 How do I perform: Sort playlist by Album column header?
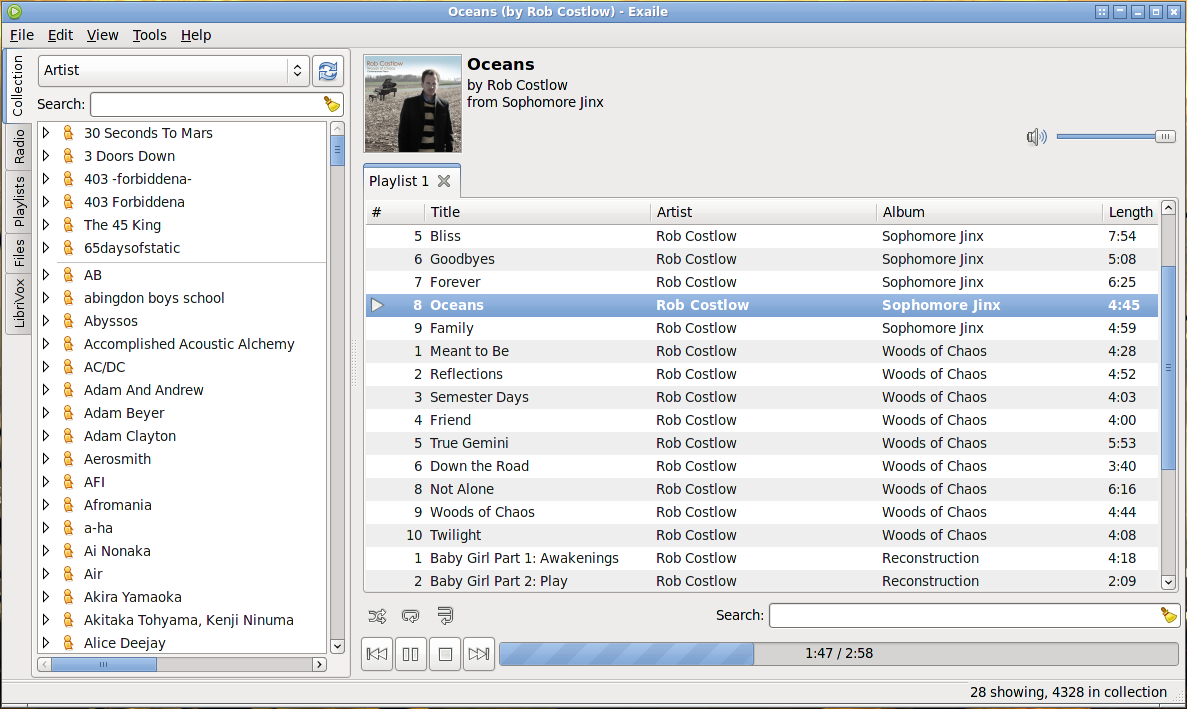pyautogui.click(x=988, y=212)
